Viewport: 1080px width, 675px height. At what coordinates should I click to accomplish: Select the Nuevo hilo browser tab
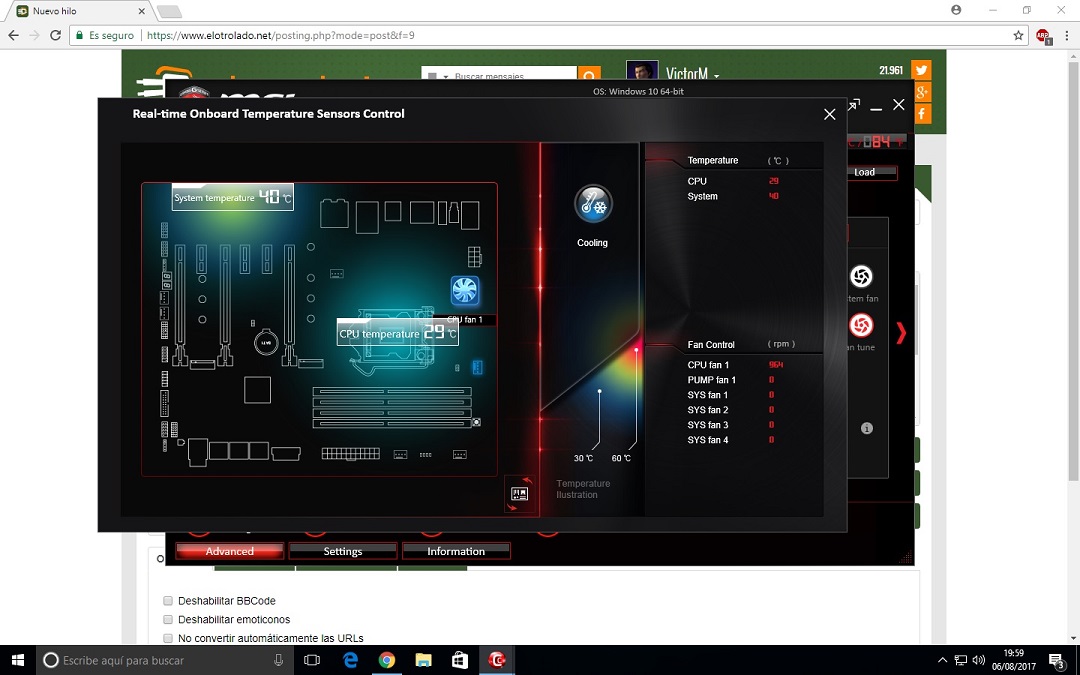81,11
